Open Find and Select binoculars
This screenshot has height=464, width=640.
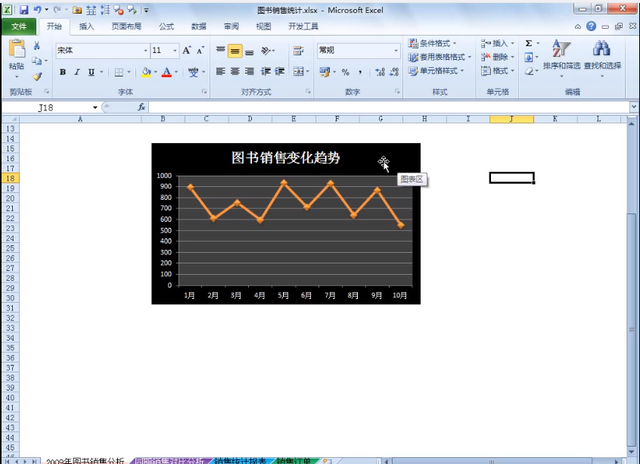pyautogui.click(x=602, y=54)
